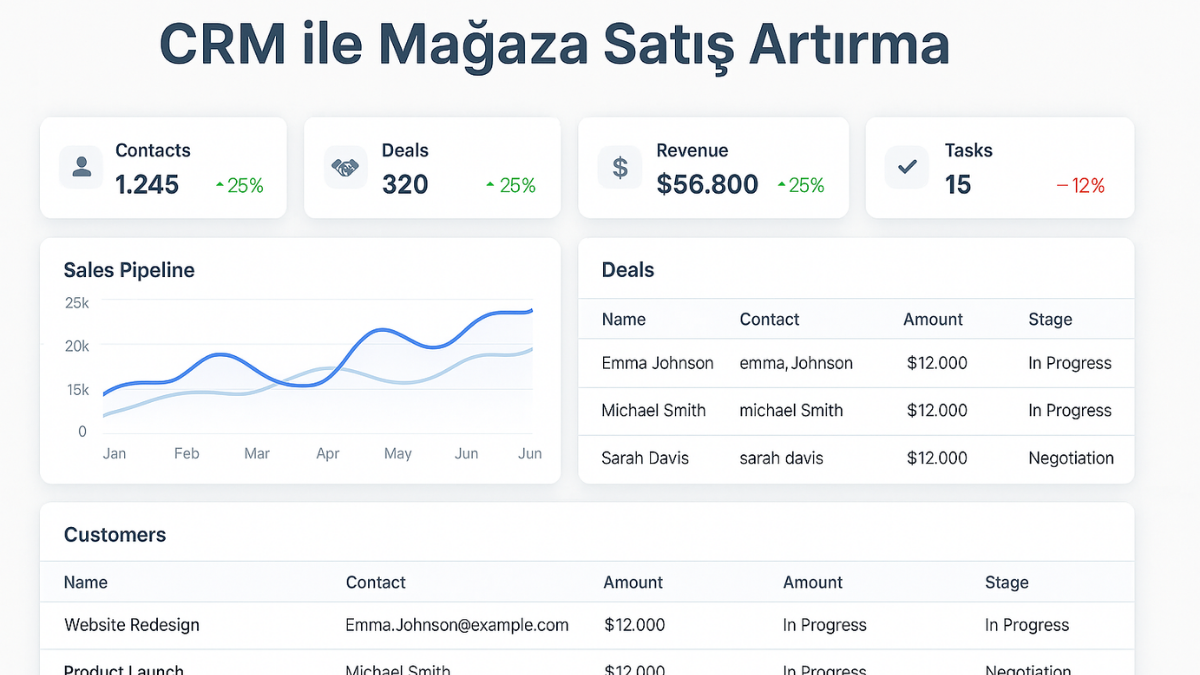Click the Revenue dollar sign icon
This screenshot has height=675, width=1200.
pyautogui.click(x=619, y=167)
